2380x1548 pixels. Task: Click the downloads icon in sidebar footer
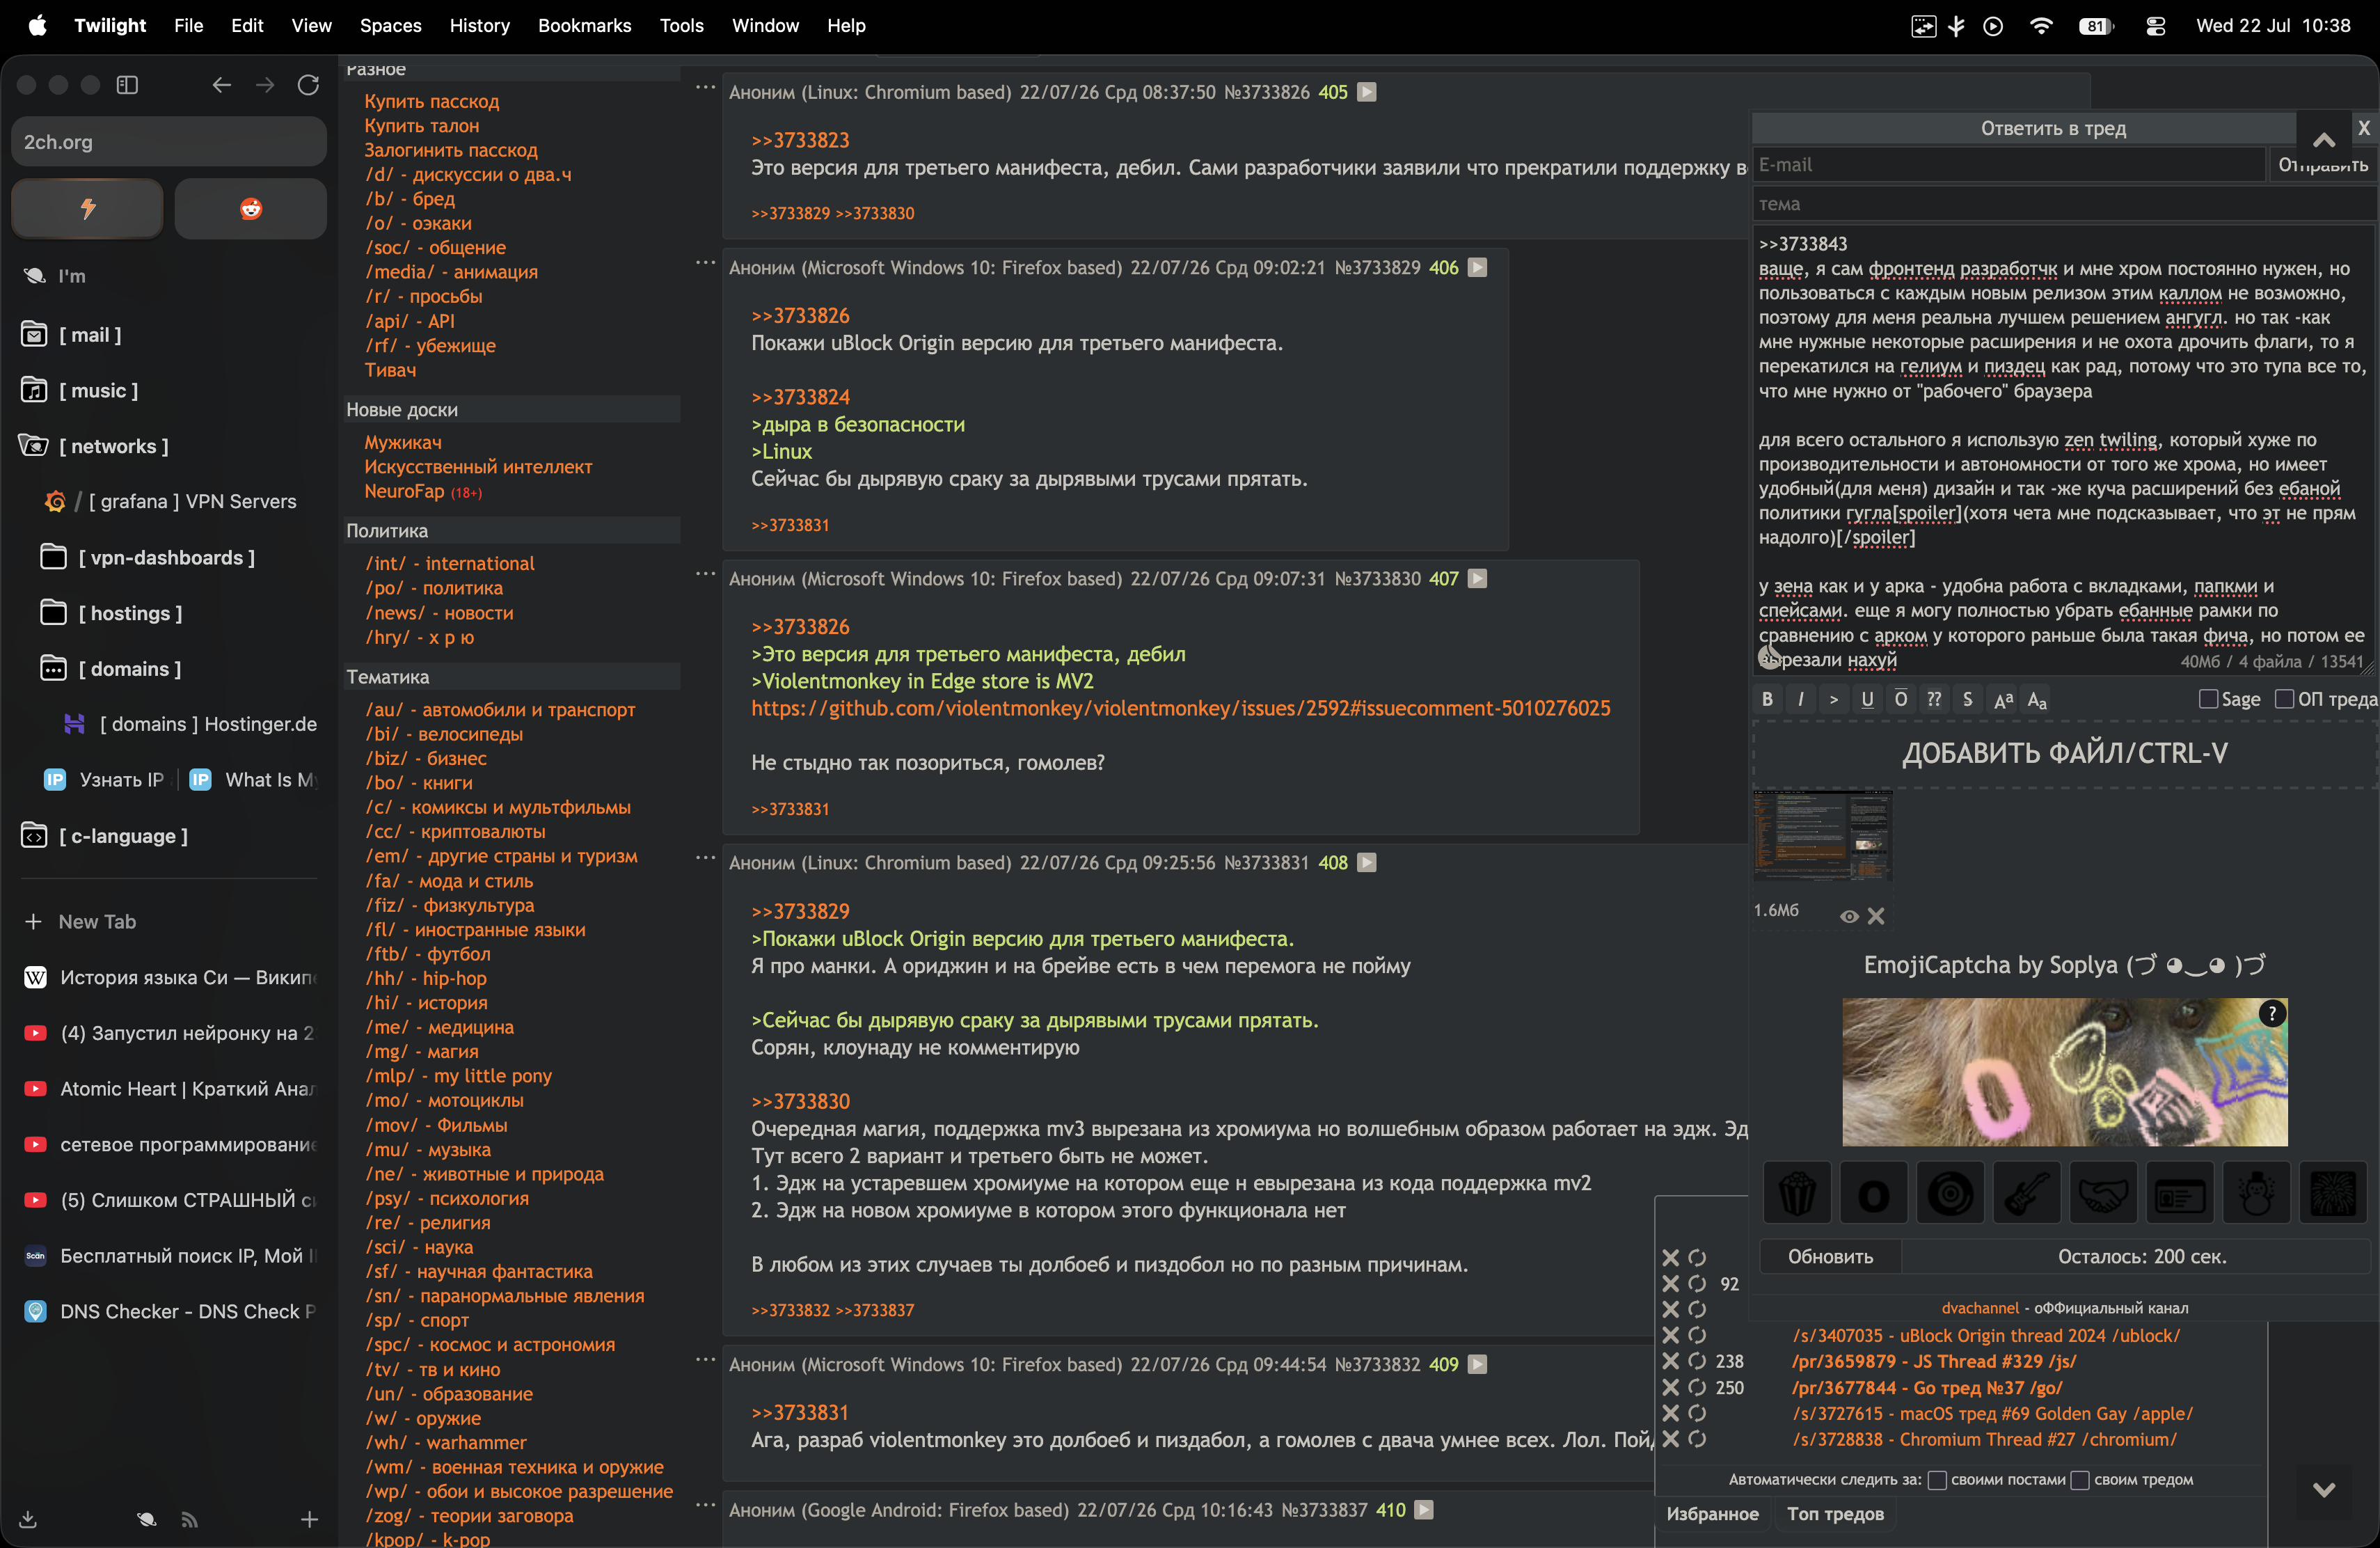coord(28,1519)
